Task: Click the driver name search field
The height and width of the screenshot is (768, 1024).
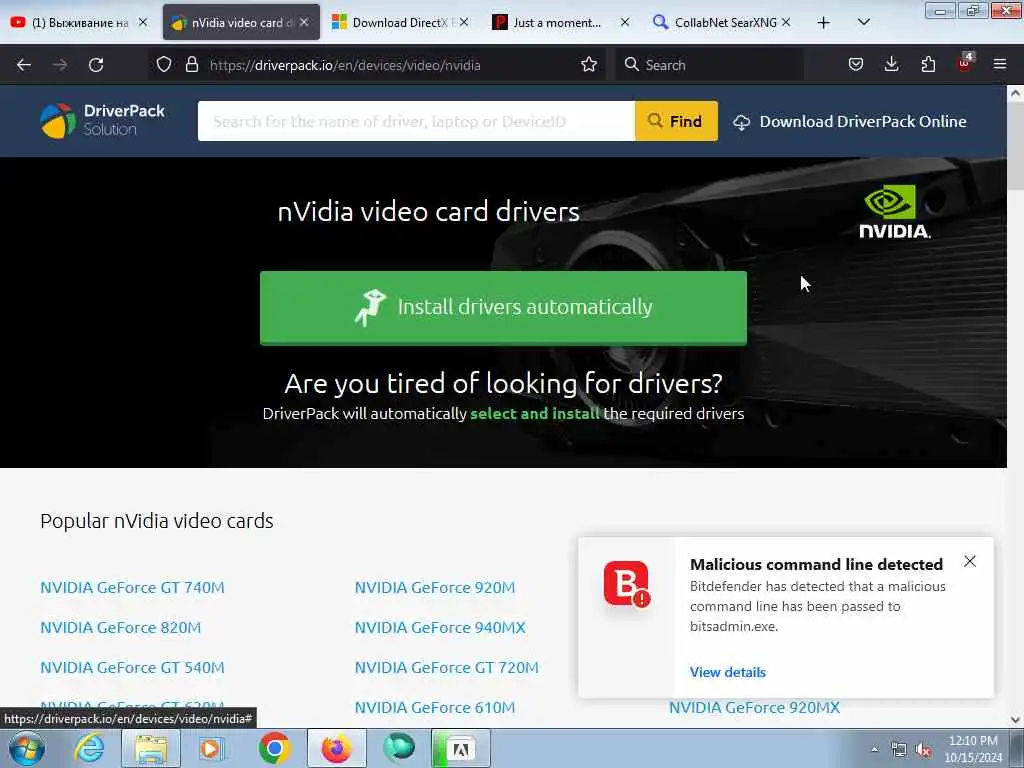Action: pyautogui.click(x=416, y=121)
